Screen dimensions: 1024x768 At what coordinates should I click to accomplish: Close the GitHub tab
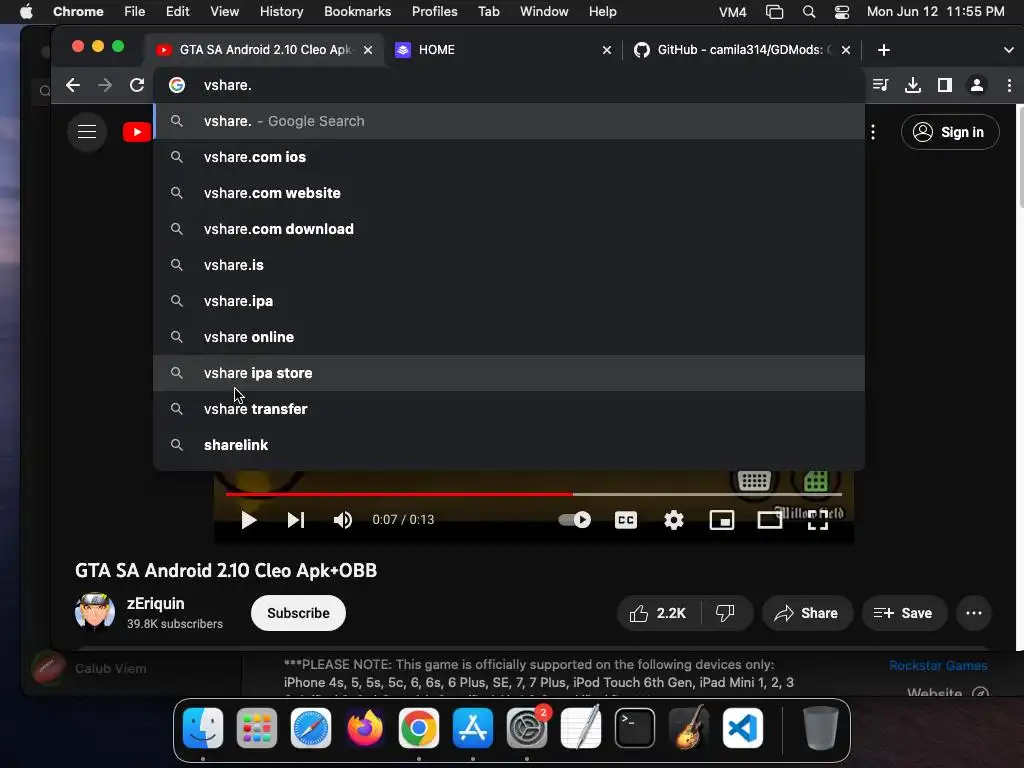[846, 50]
